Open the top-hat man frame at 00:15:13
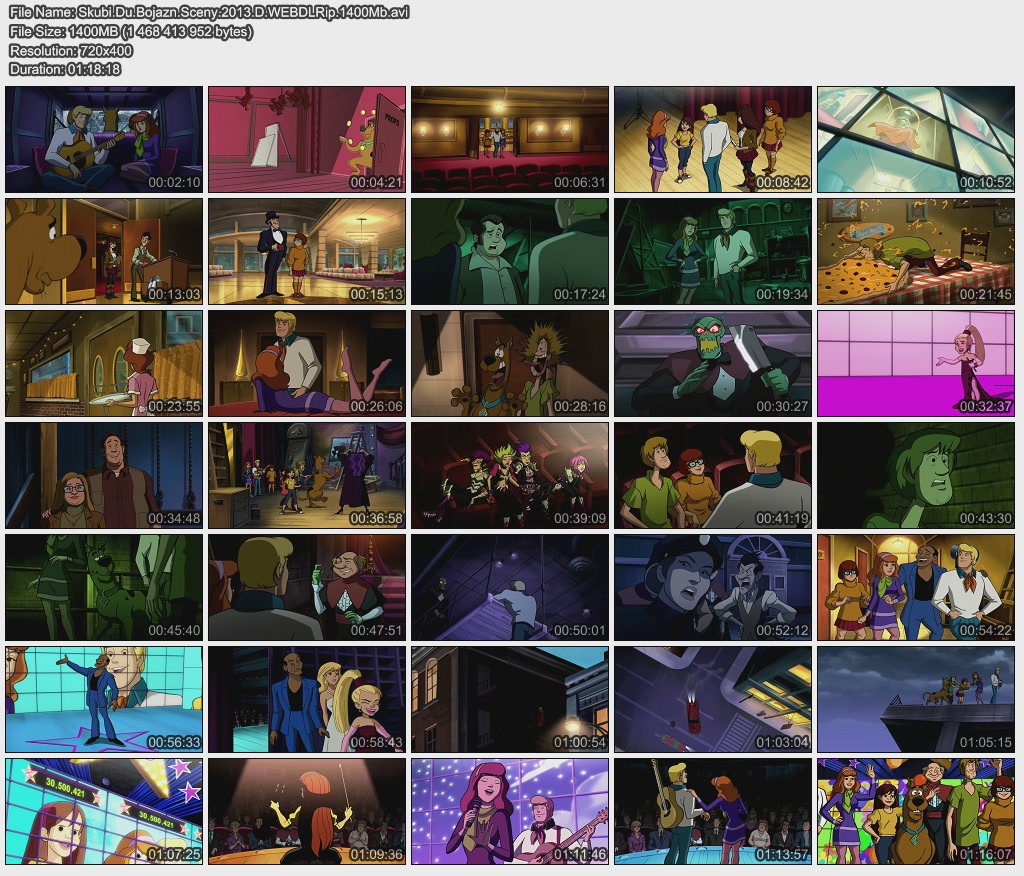 (307, 251)
